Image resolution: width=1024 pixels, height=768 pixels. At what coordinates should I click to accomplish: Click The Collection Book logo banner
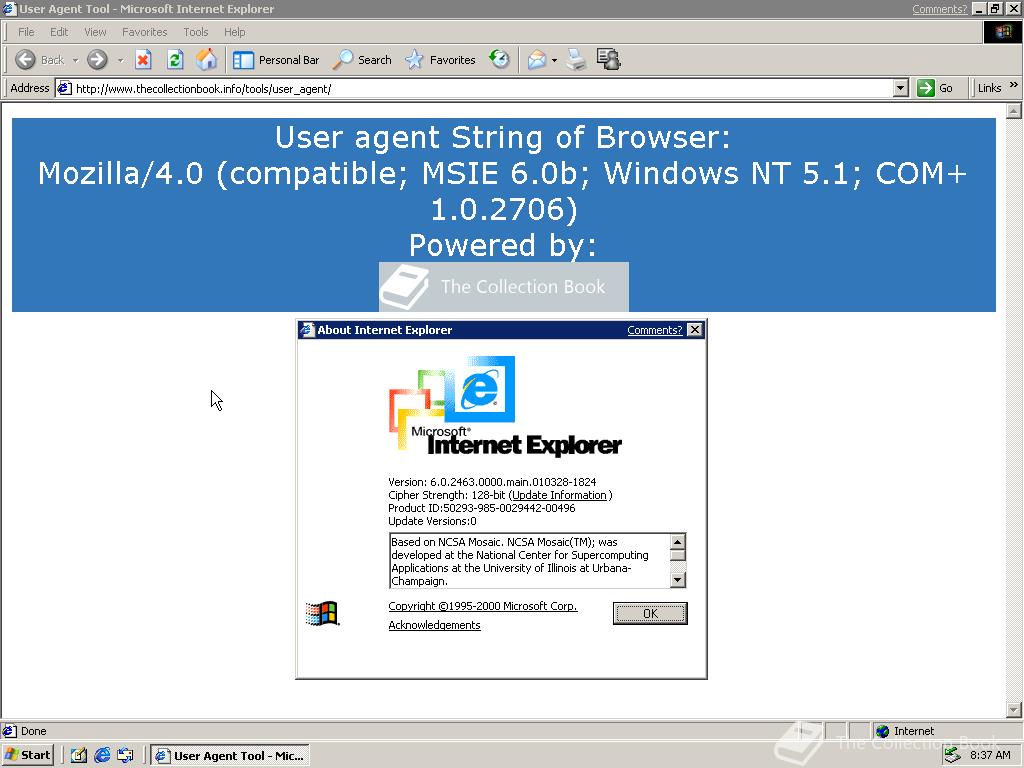pos(504,287)
